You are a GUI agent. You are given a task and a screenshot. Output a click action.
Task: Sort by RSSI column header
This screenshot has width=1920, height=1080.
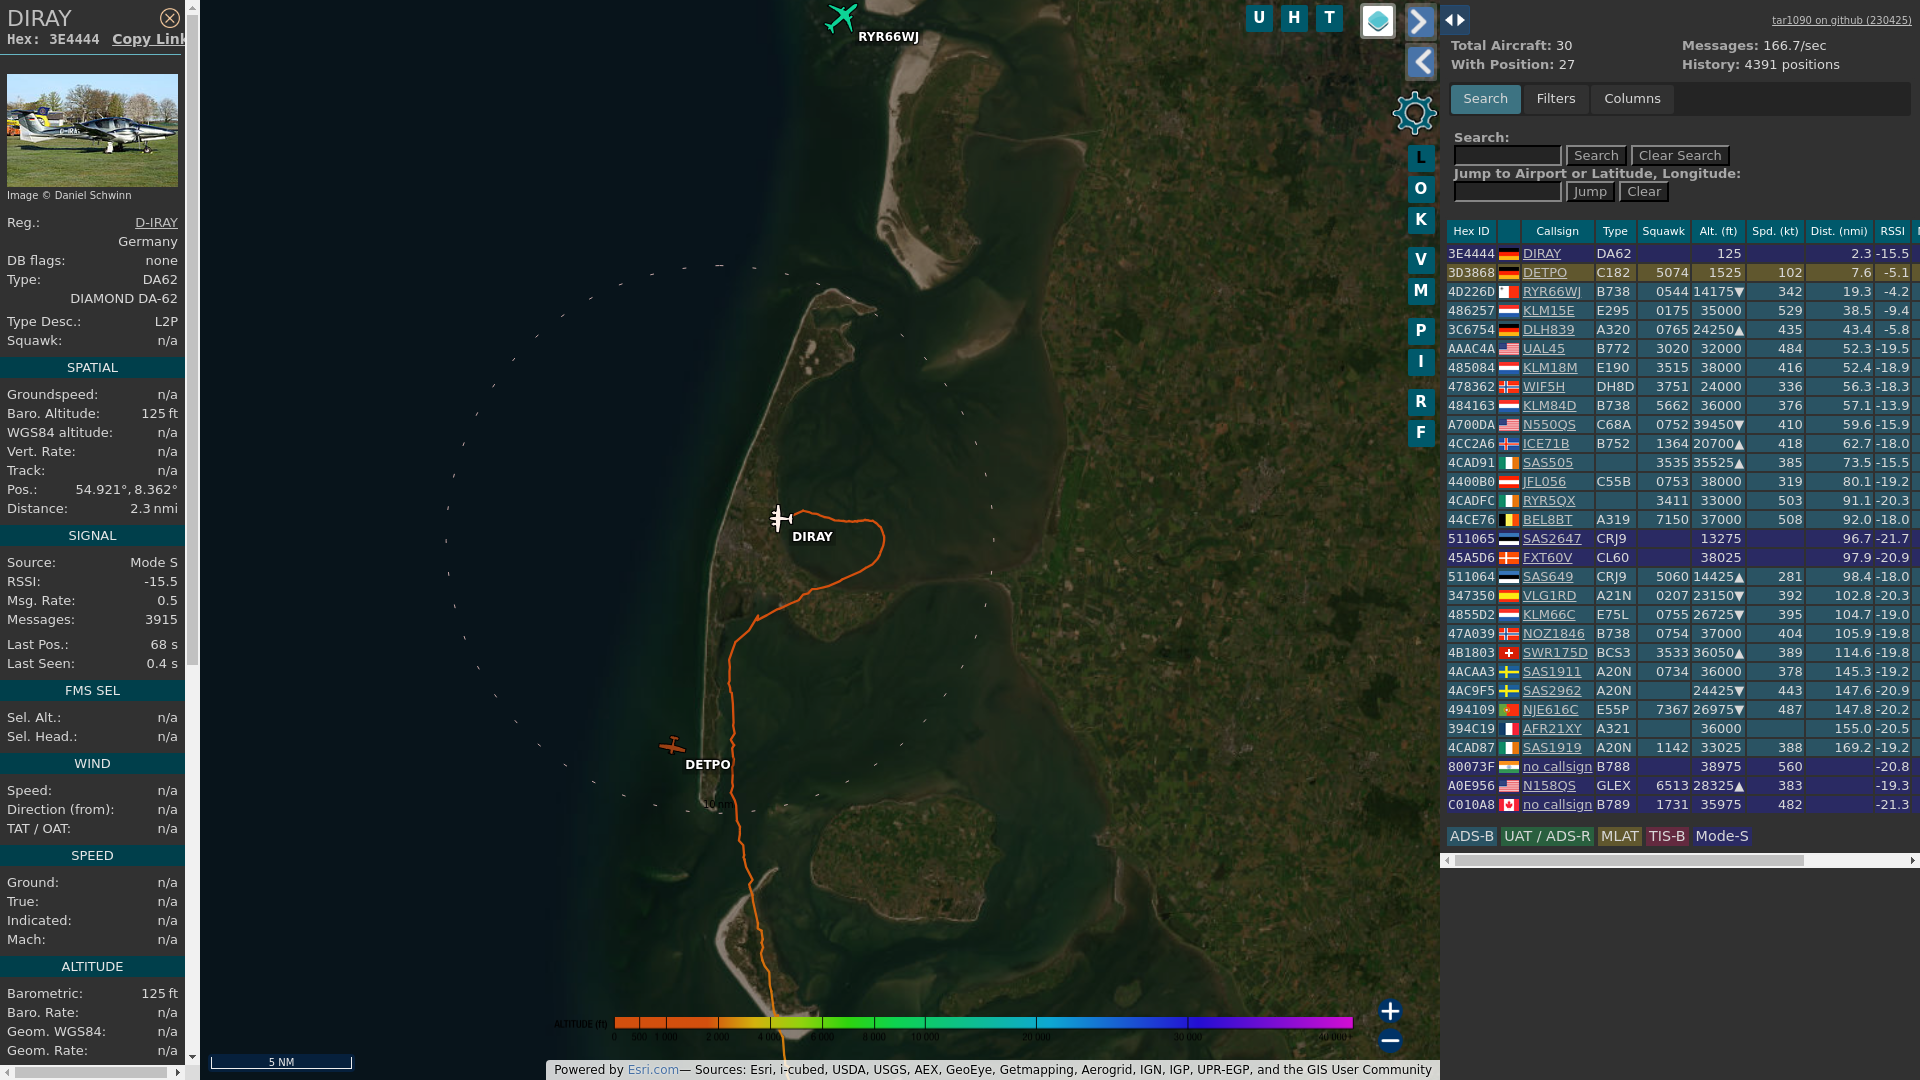[1892, 232]
